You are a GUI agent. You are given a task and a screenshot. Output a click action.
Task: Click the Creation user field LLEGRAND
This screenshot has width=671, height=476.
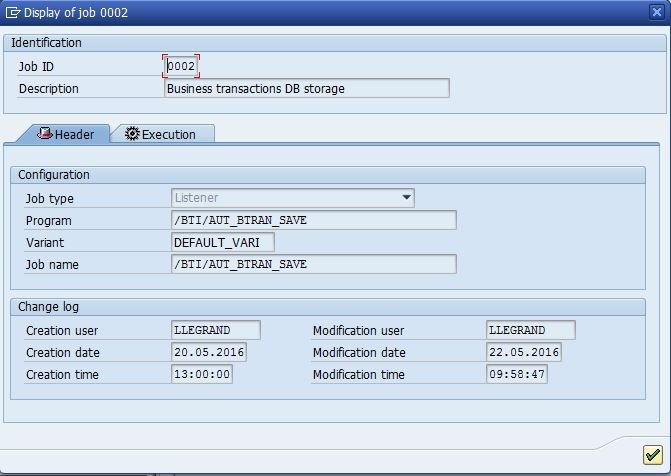(x=216, y=330)
